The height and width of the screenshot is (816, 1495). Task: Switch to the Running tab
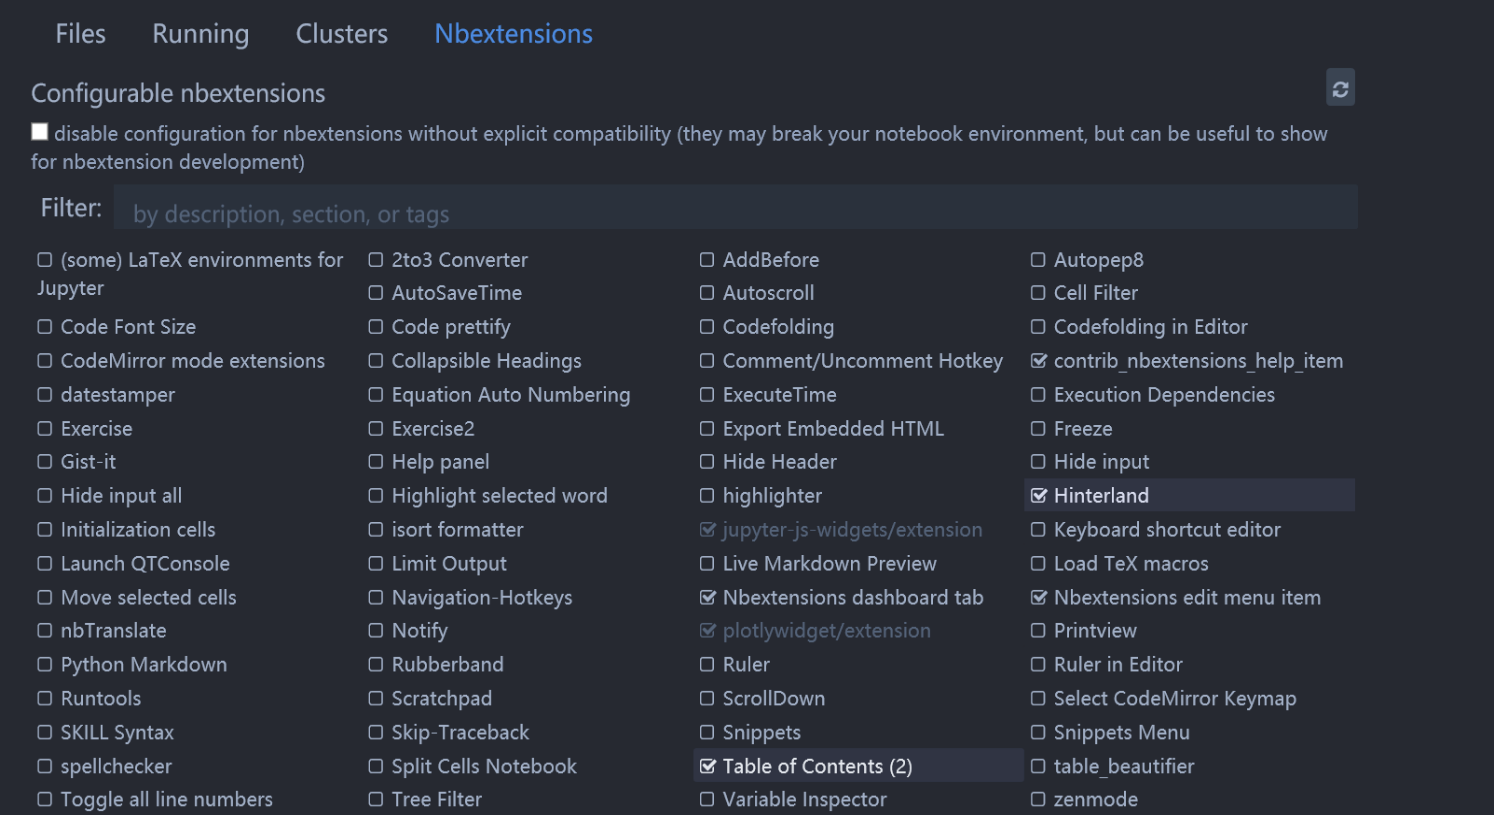[200, 34]
